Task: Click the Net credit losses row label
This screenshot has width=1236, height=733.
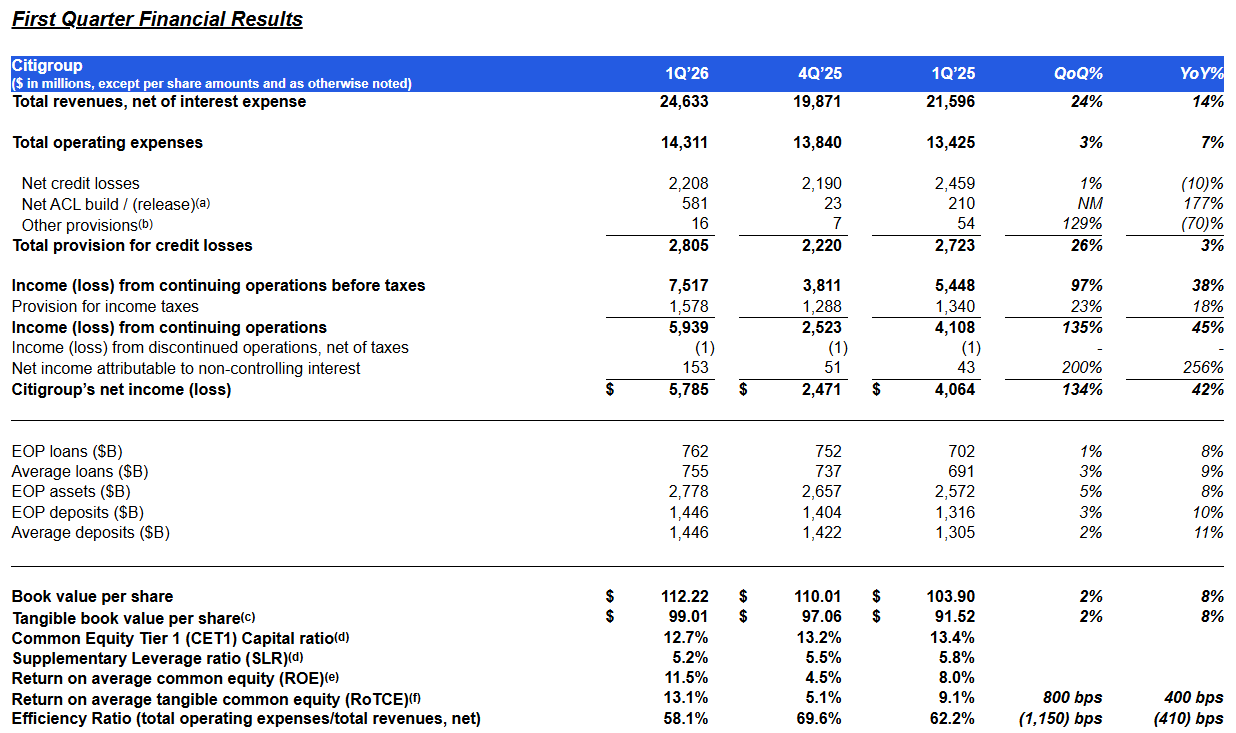Action: coord(80,184)
